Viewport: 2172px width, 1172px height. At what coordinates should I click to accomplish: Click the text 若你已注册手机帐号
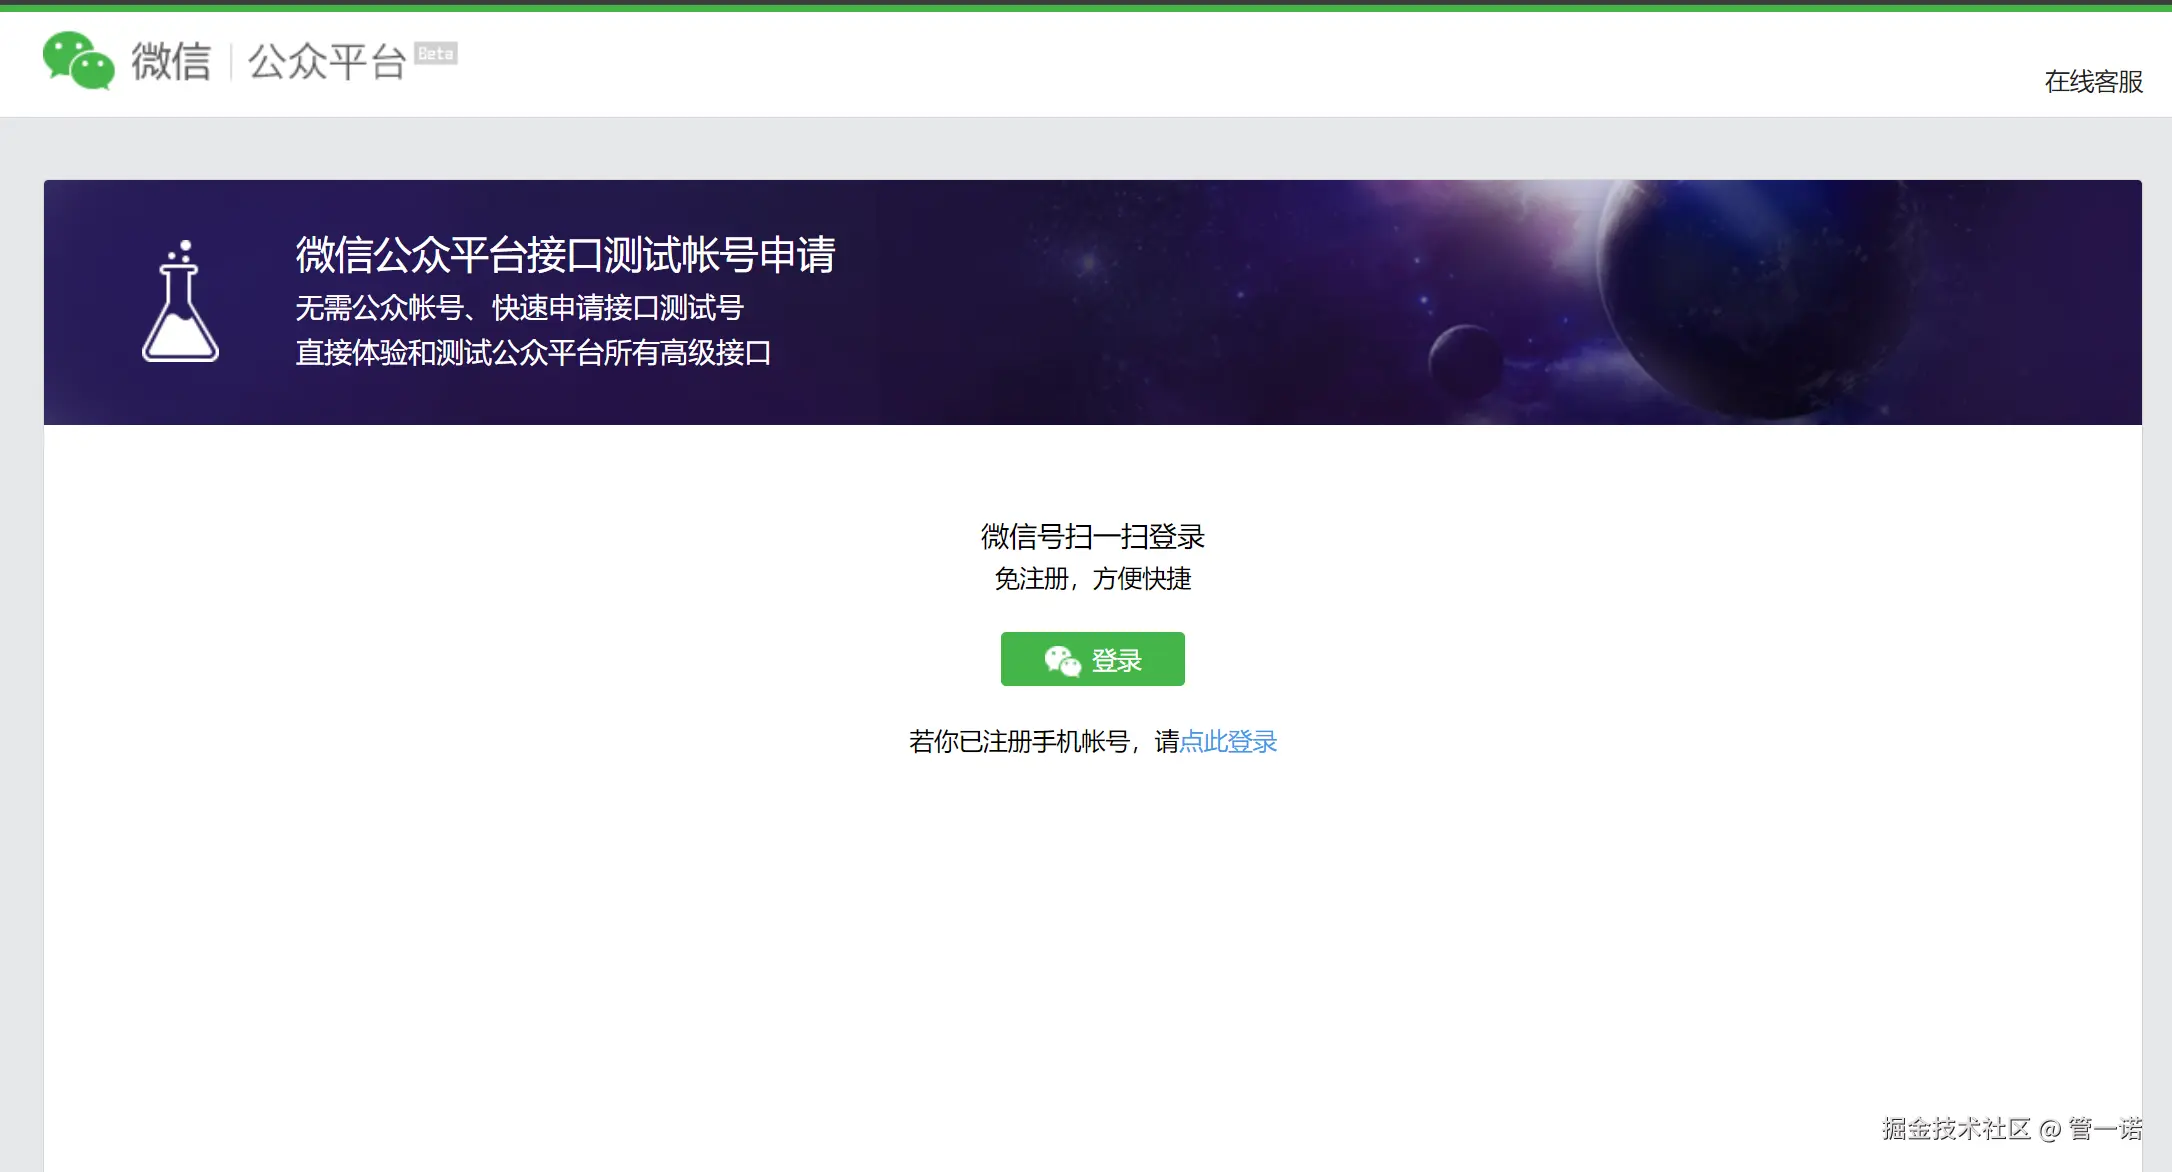1020,741
